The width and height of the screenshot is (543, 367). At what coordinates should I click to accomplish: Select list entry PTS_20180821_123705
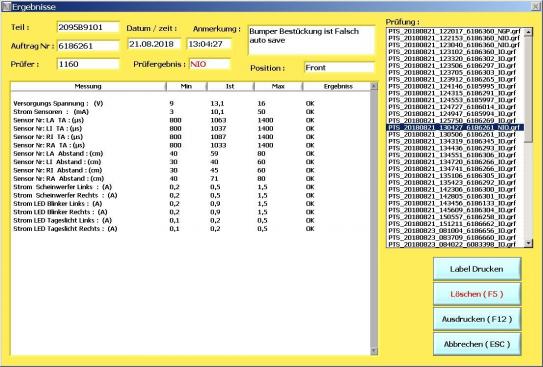coord(454,72)
